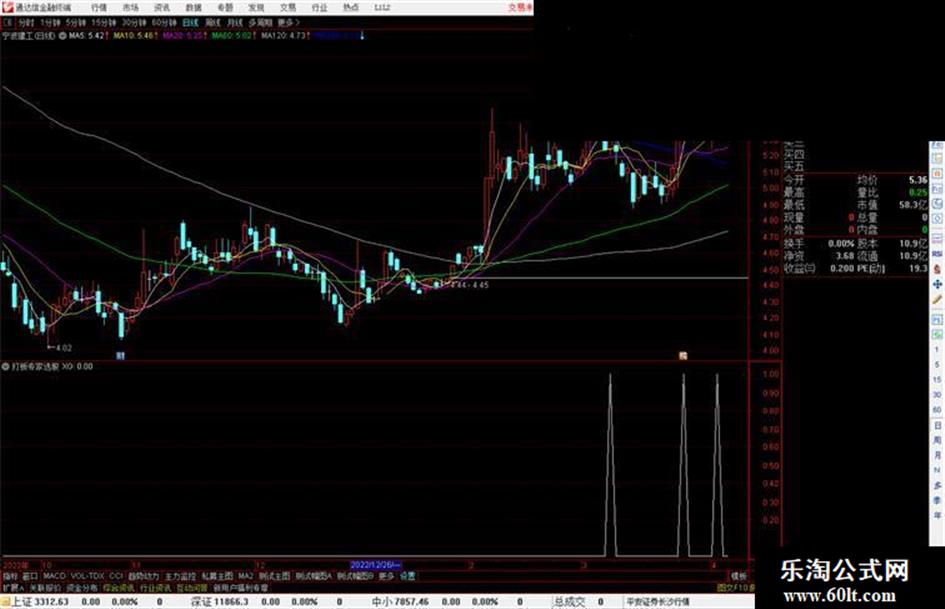This screenshot has width=945, height=609.
Task: Switch to 分时 chart tab
Action: [26, 23]
